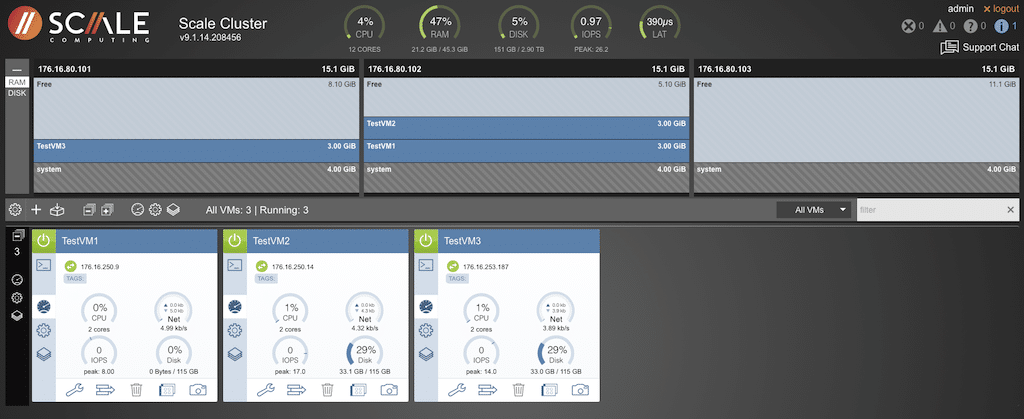Click sidebar snapshots layers icon
Viewport: 1024px width, 419px height.
tap(18, 315)
